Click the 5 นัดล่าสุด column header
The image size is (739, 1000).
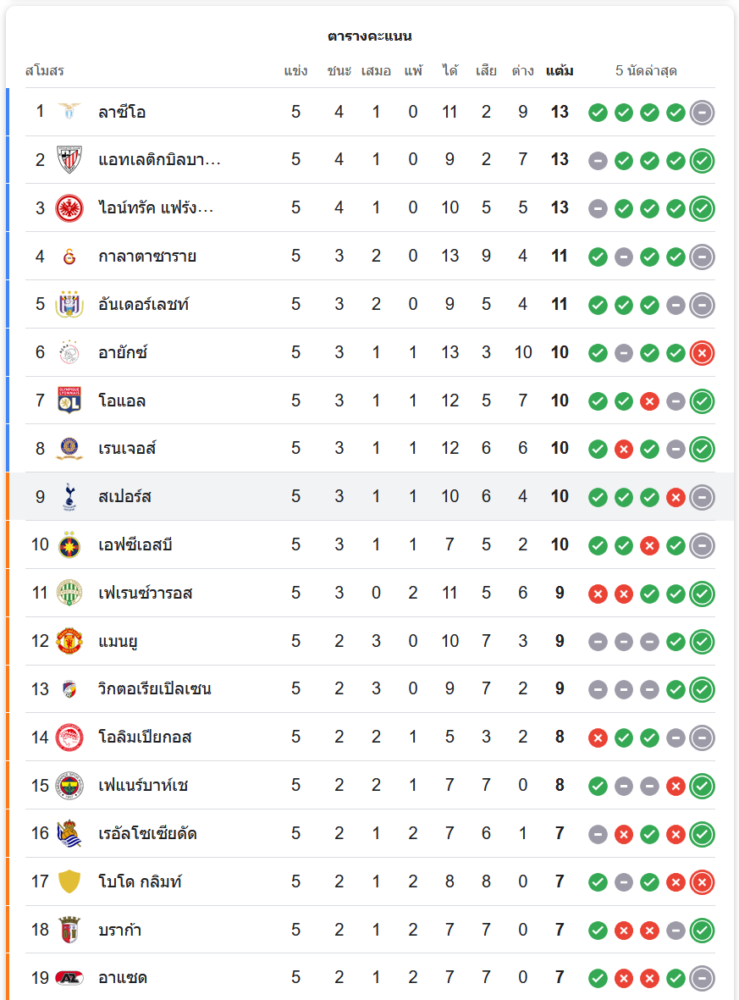point(646,71)
